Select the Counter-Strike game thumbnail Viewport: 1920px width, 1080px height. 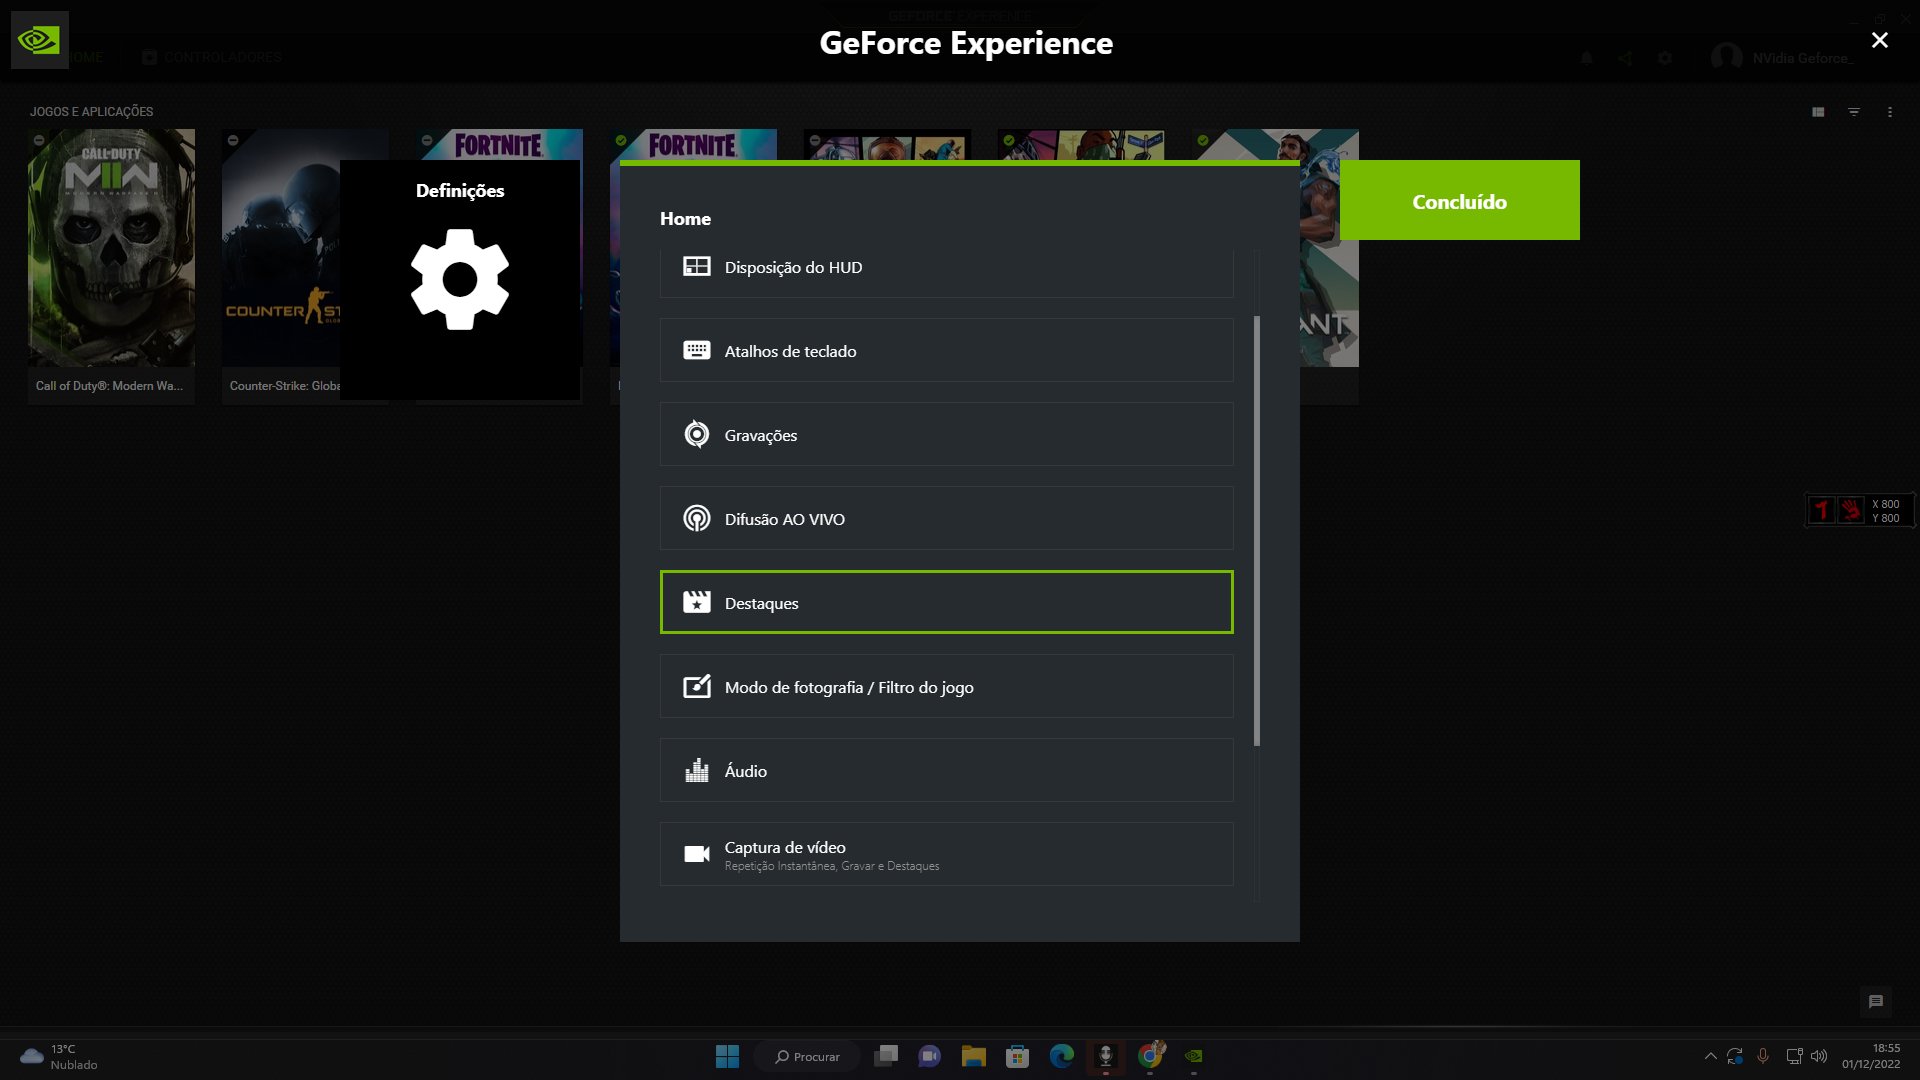pyautogui.click(x=280, y=248)
